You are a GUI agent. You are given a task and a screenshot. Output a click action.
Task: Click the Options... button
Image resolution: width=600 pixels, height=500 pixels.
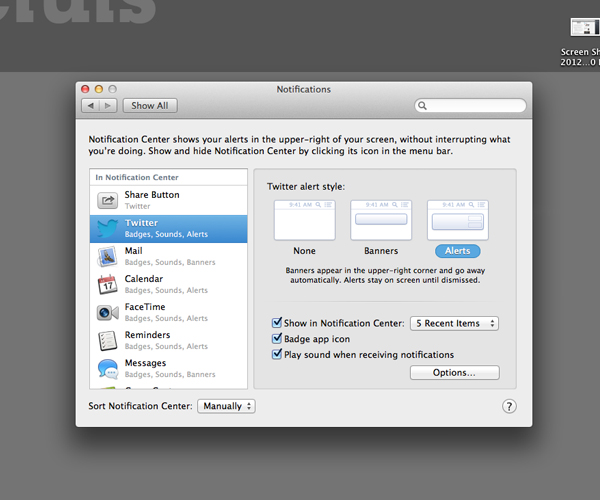455,373
